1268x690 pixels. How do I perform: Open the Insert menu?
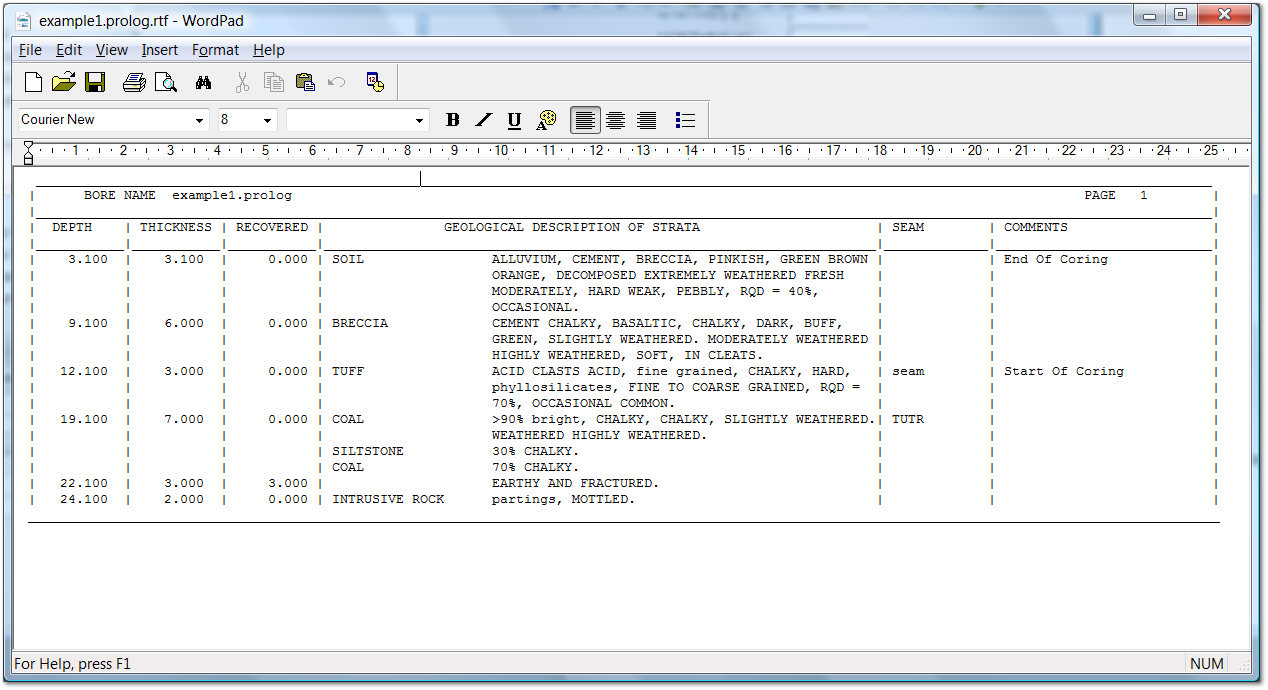[159, 50]
